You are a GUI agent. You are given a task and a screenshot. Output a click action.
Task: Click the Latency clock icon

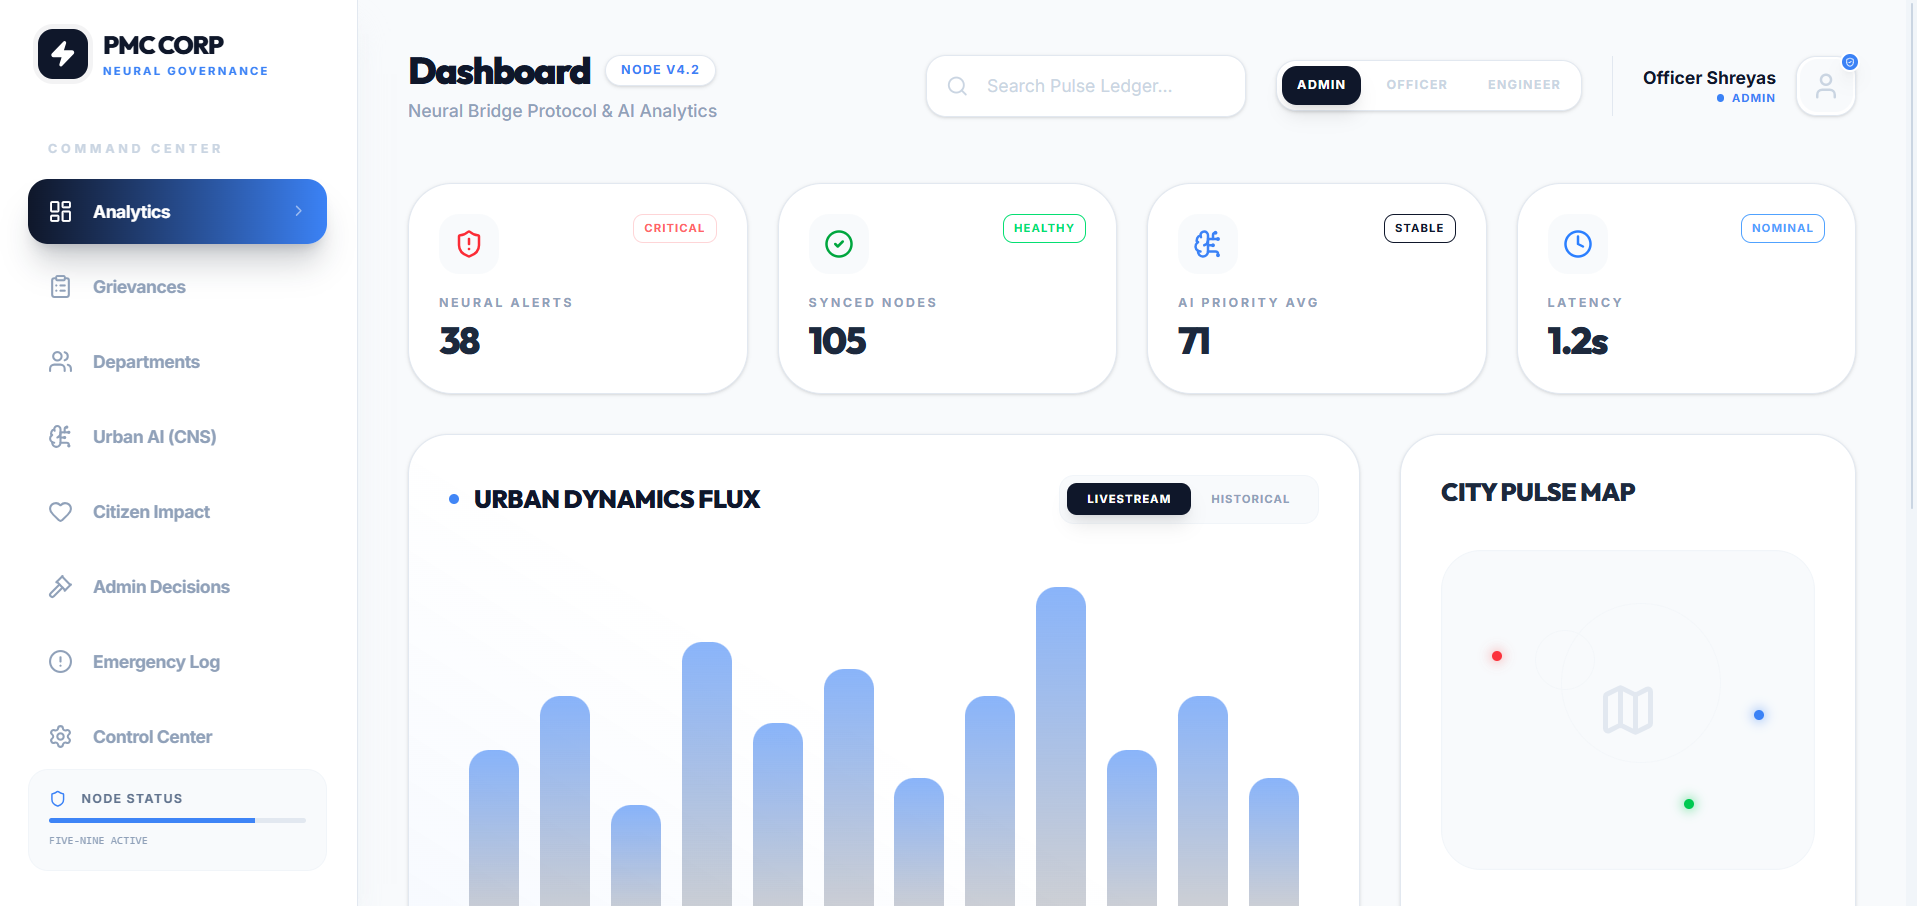[1578, 244]
